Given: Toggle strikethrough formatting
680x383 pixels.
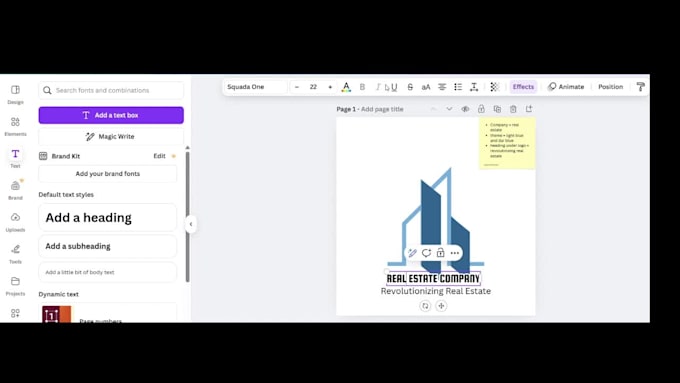Looking at the screenshot, I should (410, 87).
